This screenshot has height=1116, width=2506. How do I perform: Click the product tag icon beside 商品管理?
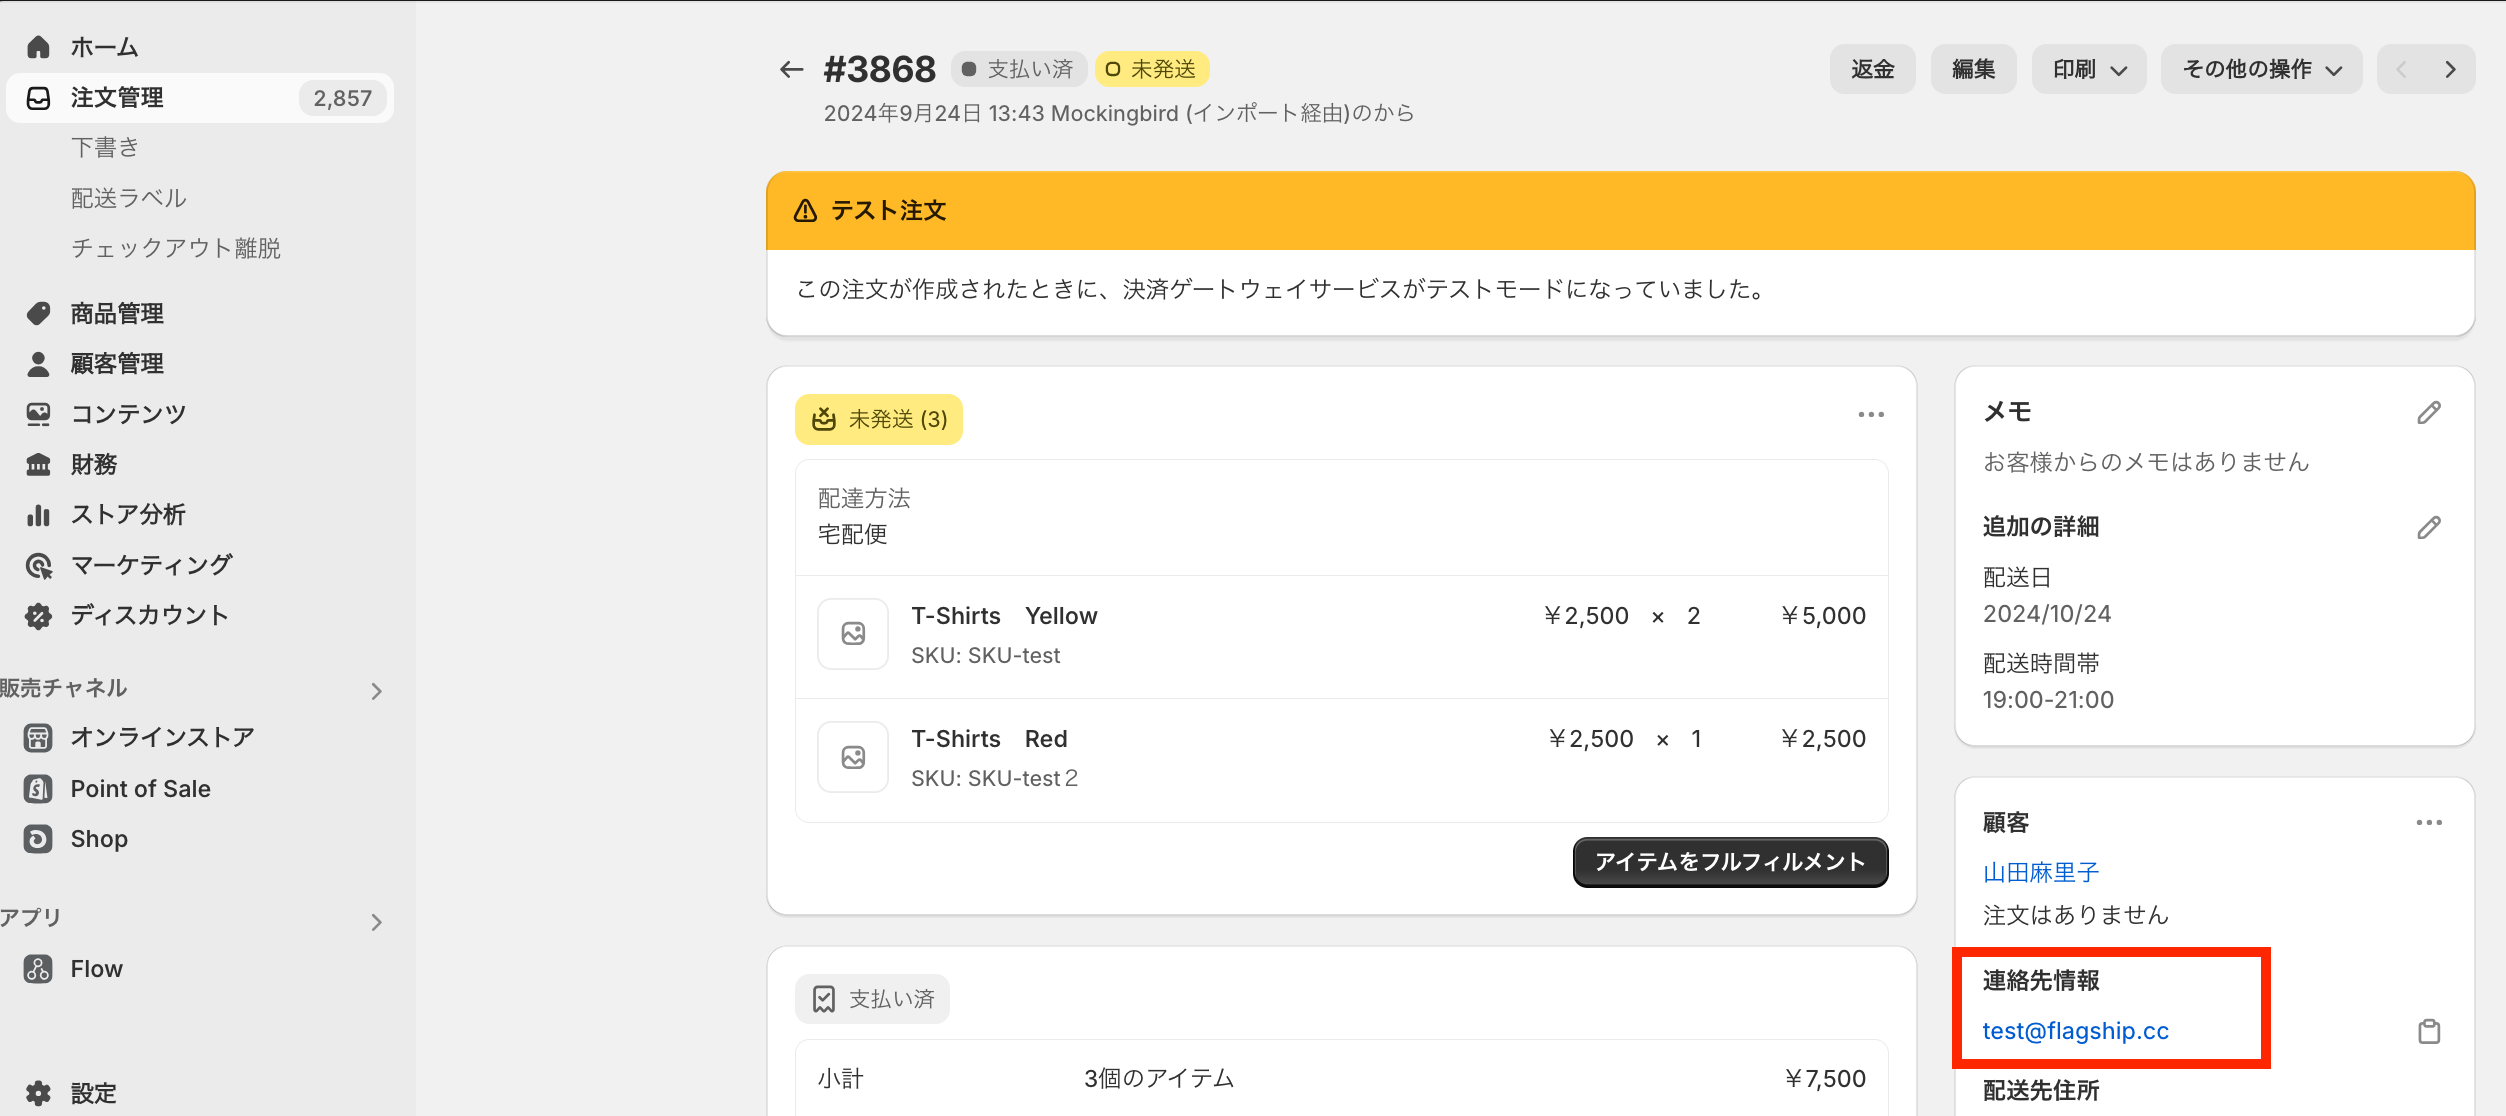click(38, 314)
